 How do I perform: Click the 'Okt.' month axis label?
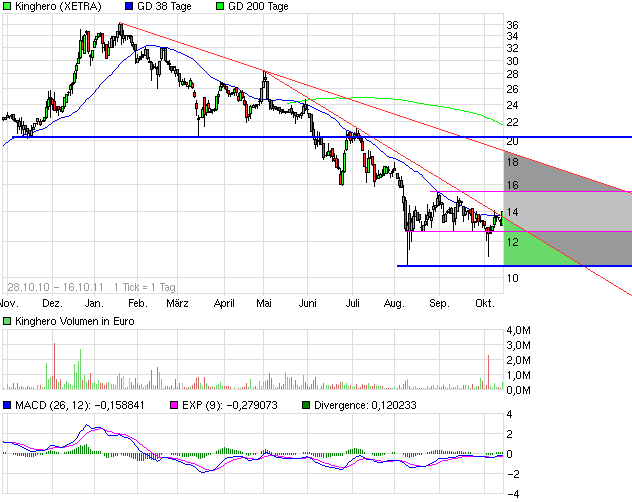pyautogui.click(x=485, y=303)
